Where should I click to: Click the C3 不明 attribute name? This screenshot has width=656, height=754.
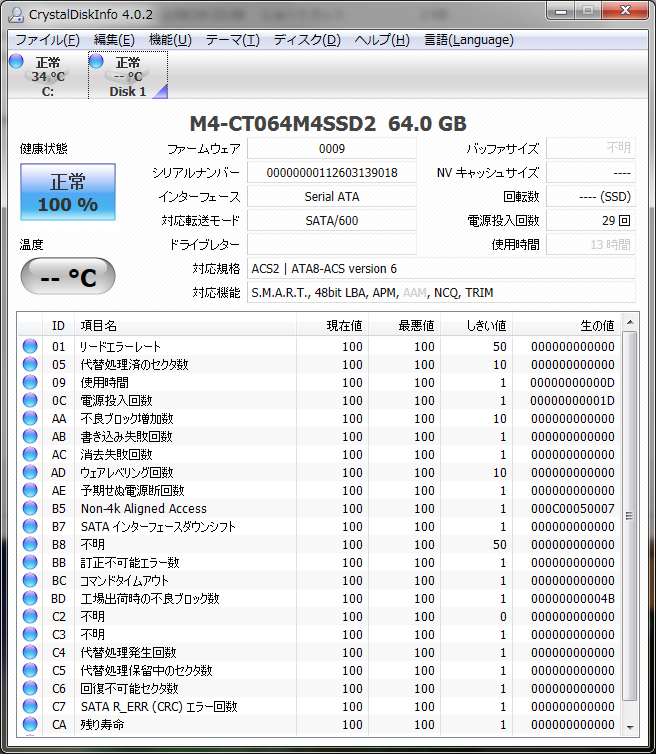point(92,634)
